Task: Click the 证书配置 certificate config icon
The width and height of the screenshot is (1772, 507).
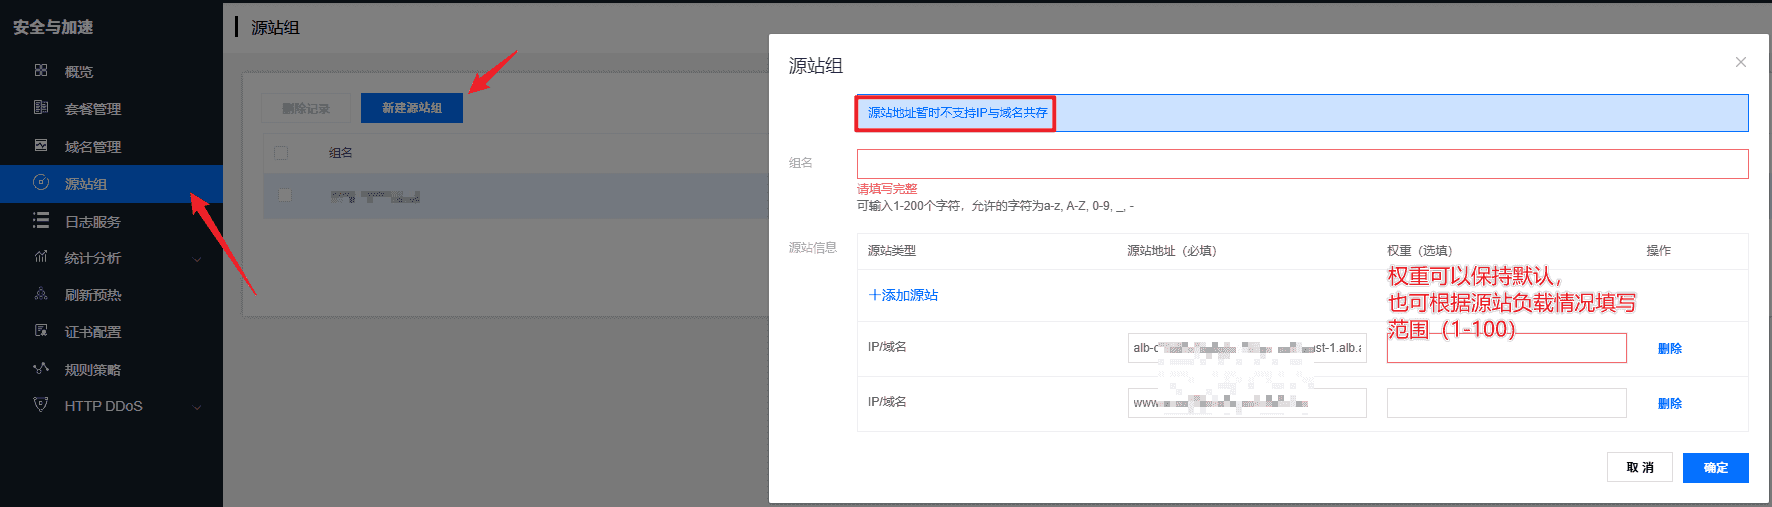Action: coord(41,331)
